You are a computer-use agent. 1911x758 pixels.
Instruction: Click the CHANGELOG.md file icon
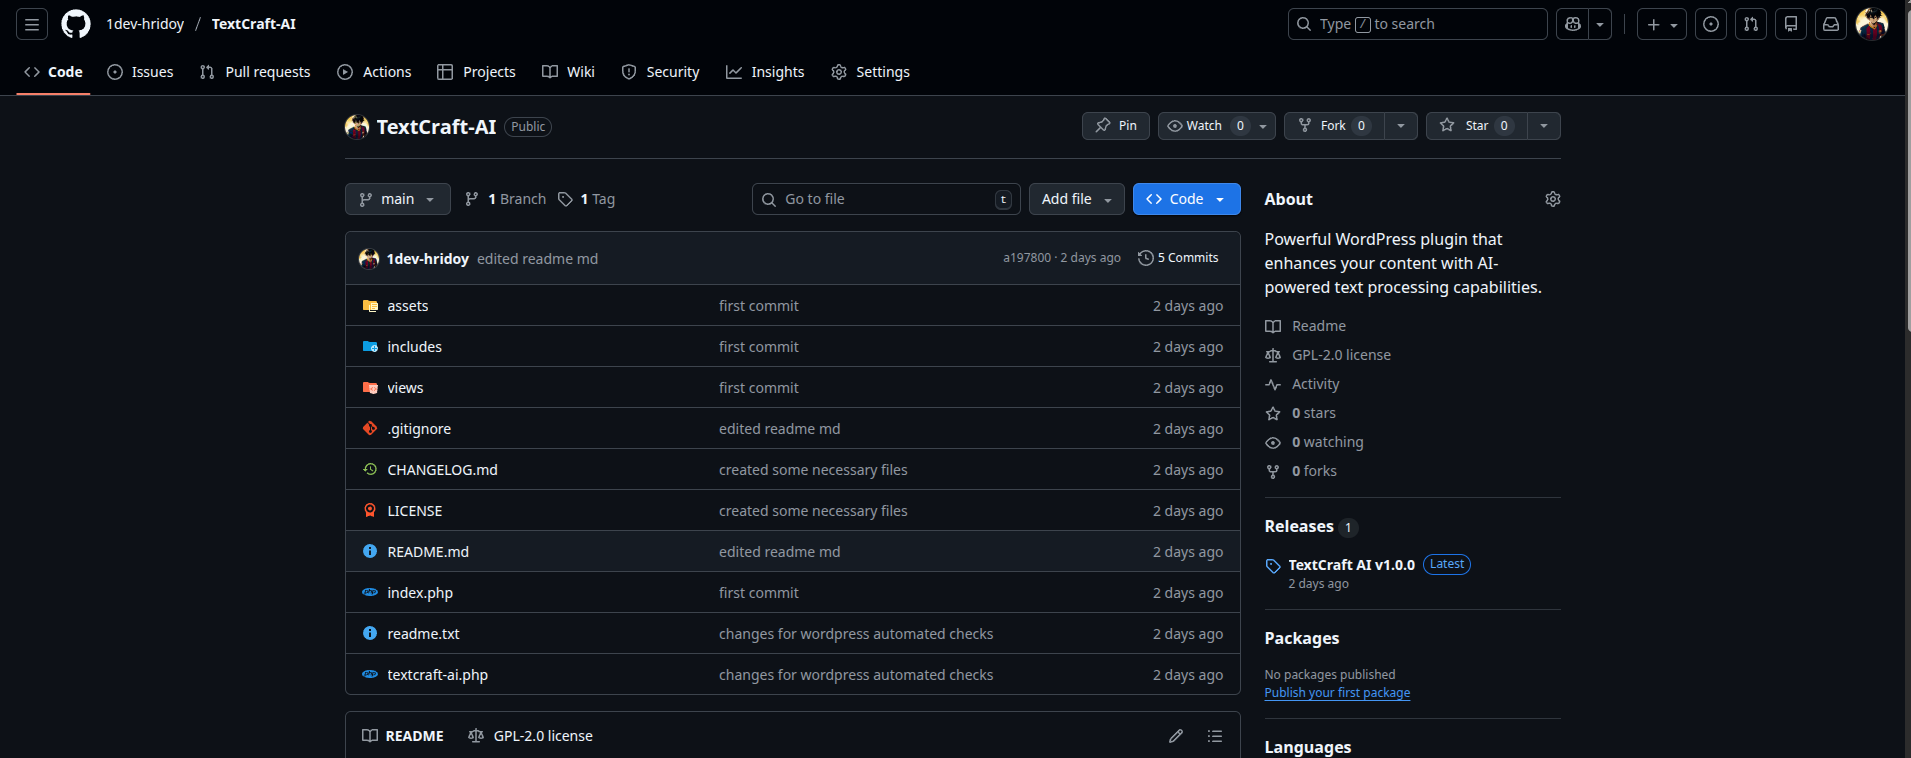click(370, 470)
